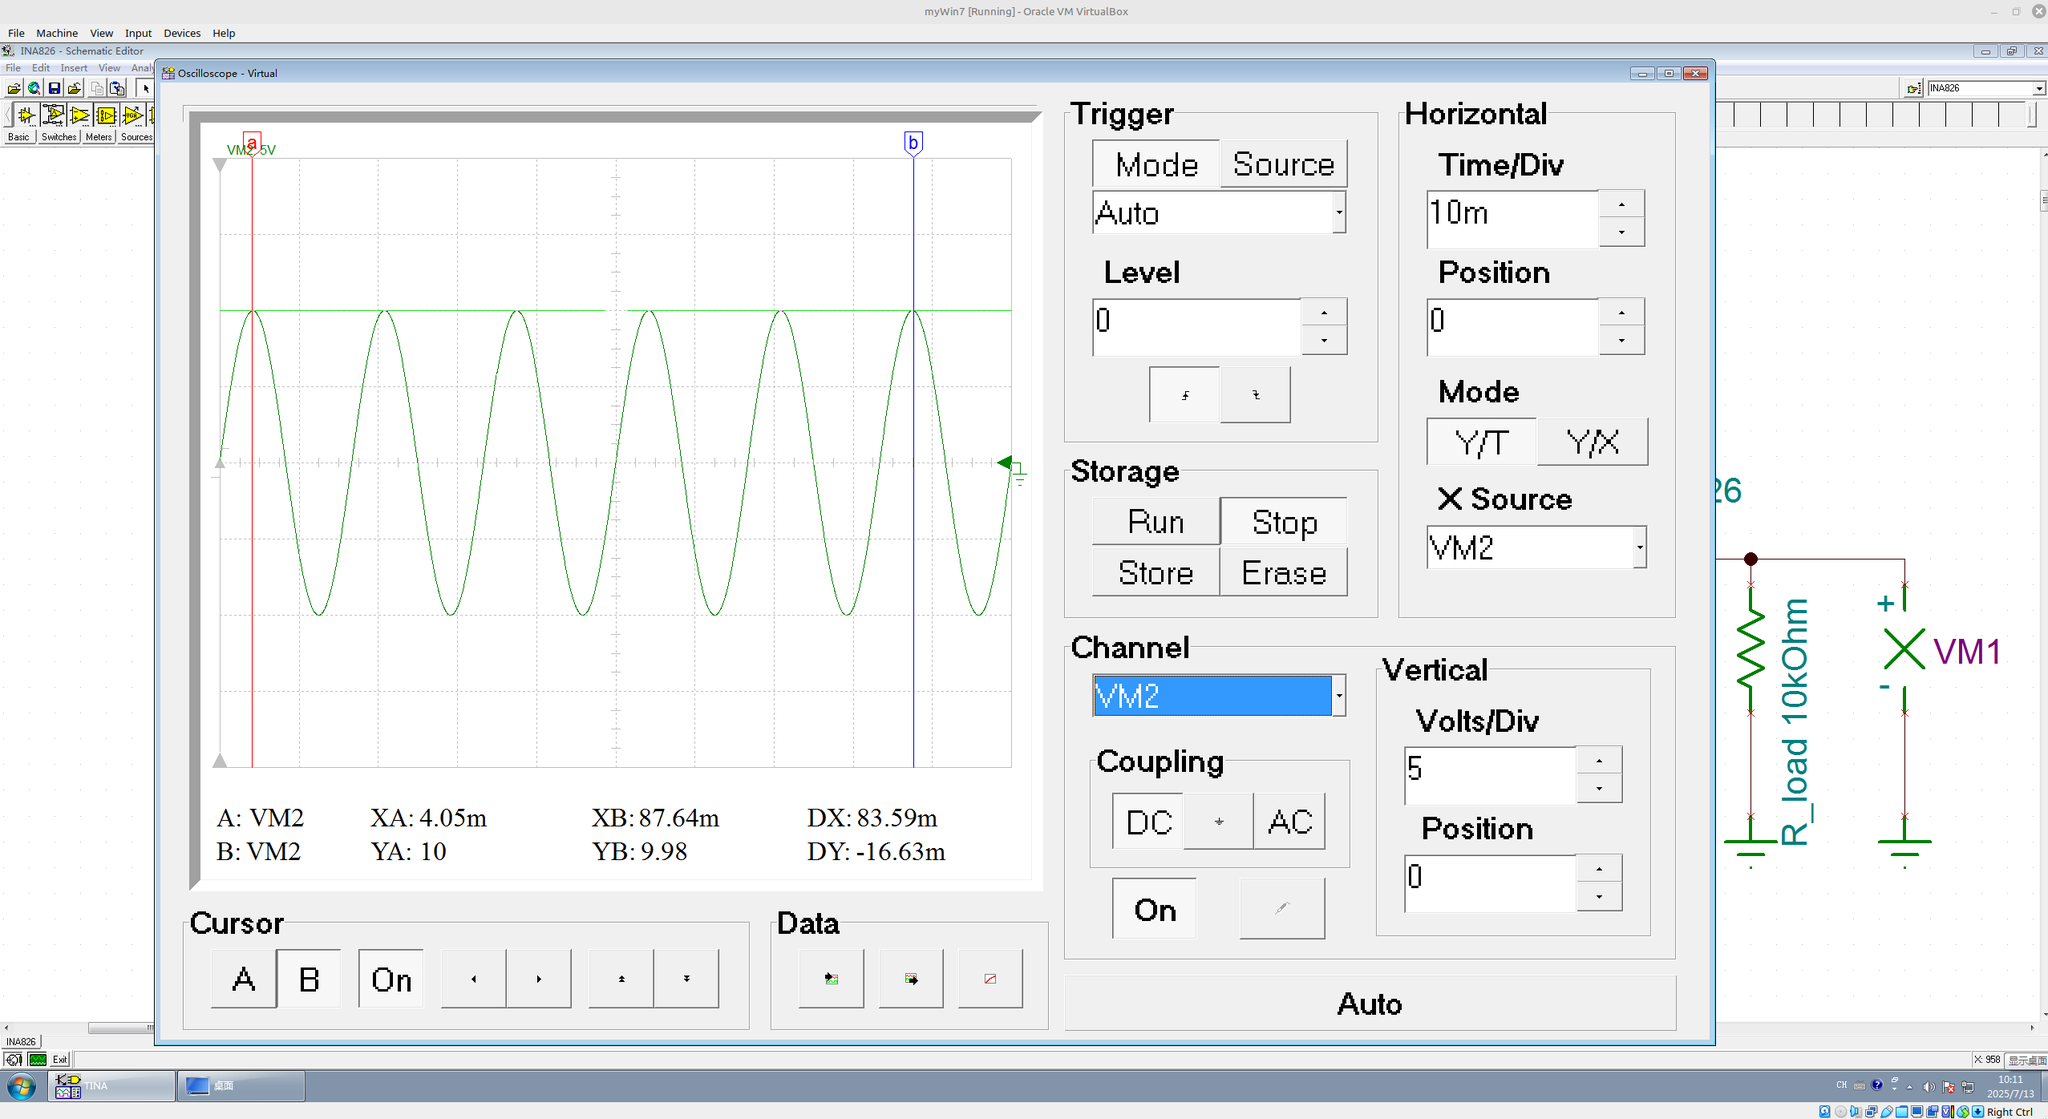The width and height of the screenshot is (2048, 1119).
Task: Click the red curve icon in the Data section
Action: 990,979
